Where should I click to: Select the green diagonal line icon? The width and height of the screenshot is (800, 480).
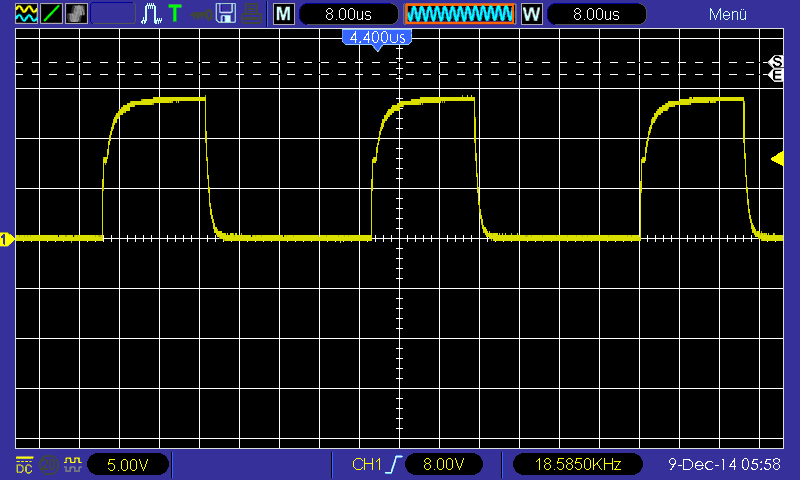(51, 14)
